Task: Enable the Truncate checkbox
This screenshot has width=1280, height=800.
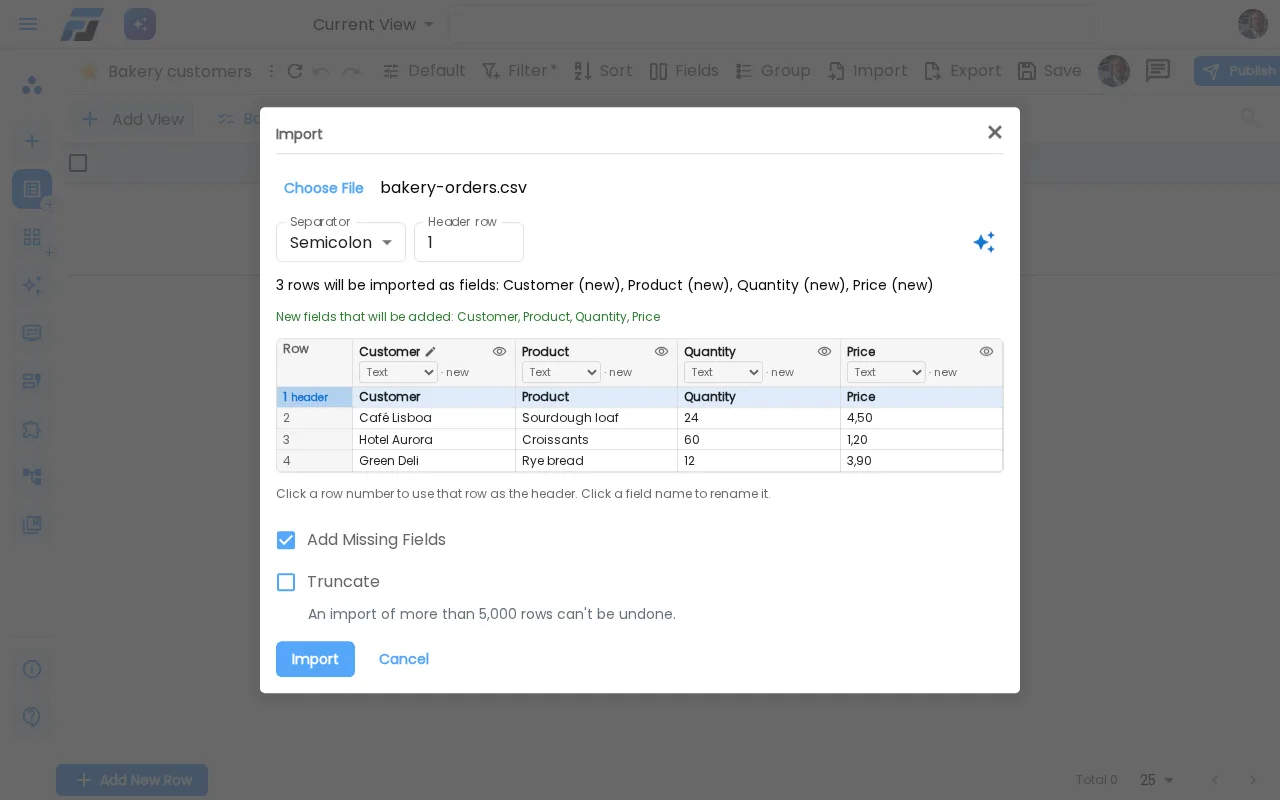Action: click(x=286, y=582)
